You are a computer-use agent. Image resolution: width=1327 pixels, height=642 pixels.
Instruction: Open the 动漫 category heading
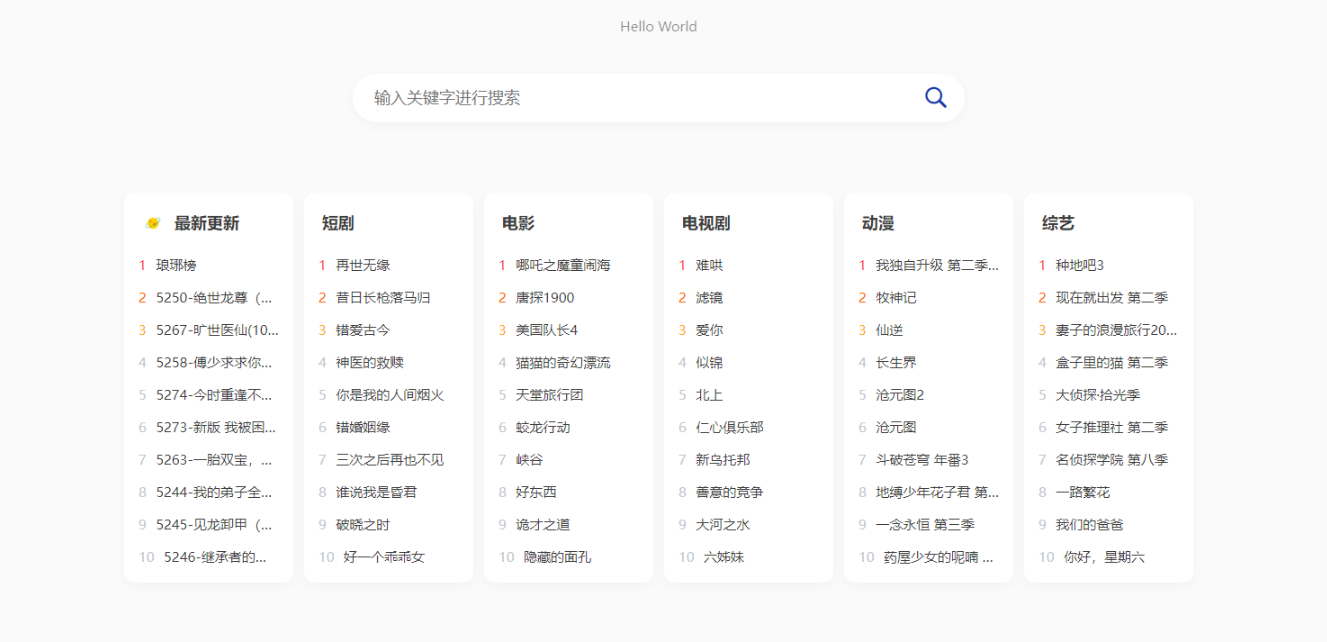click(x=878, y=223)
